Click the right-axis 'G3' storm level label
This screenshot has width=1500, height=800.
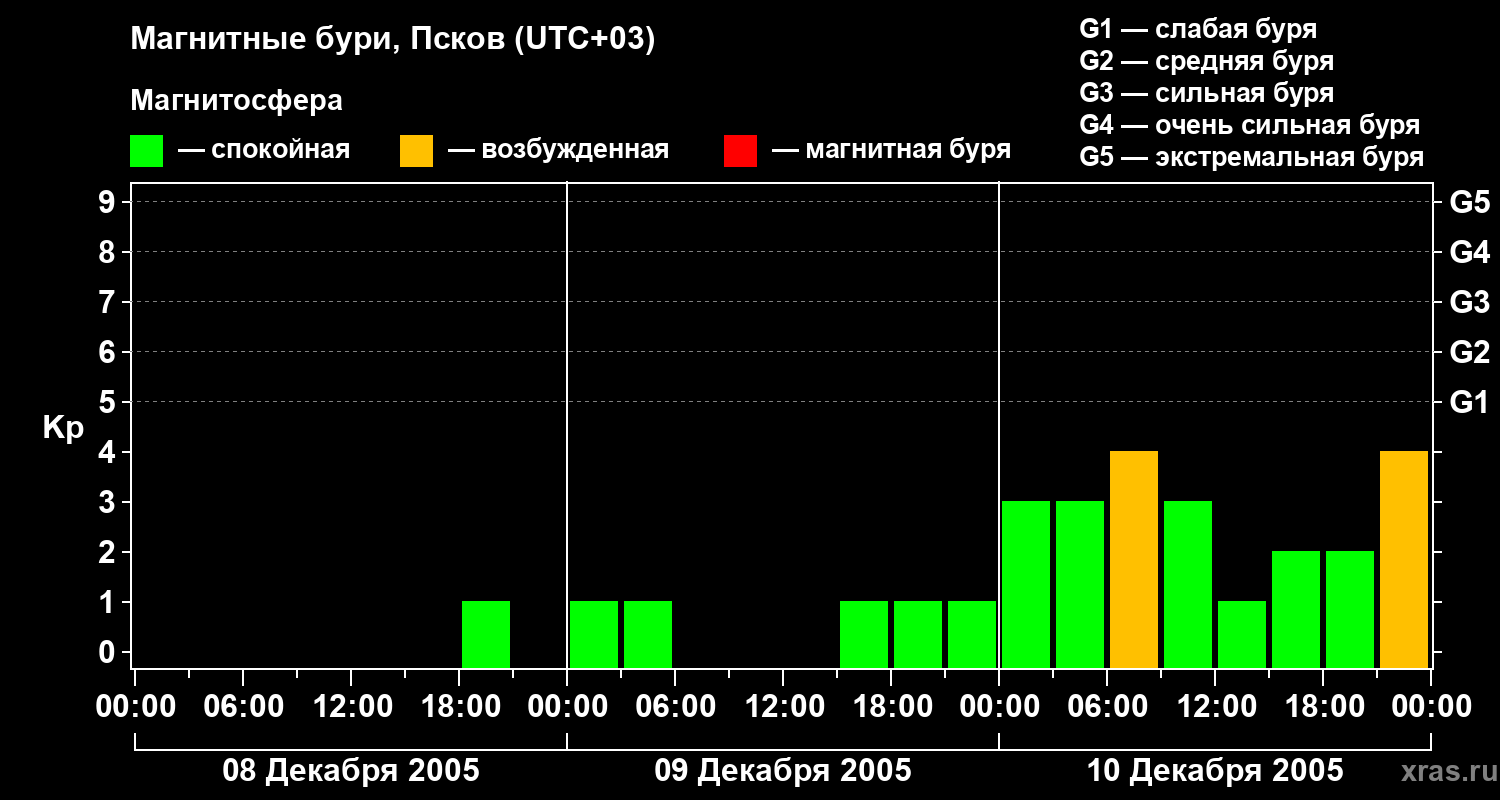point(1469,302)
